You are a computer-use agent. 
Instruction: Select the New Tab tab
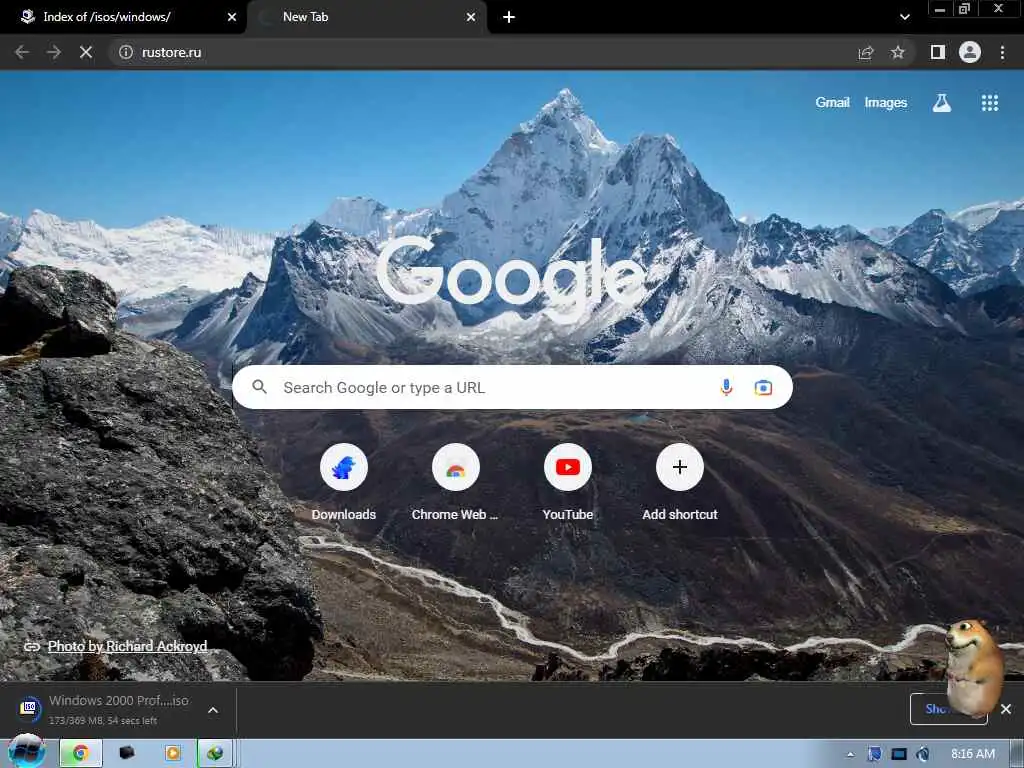pyautogui.click(x=366, y=17)
